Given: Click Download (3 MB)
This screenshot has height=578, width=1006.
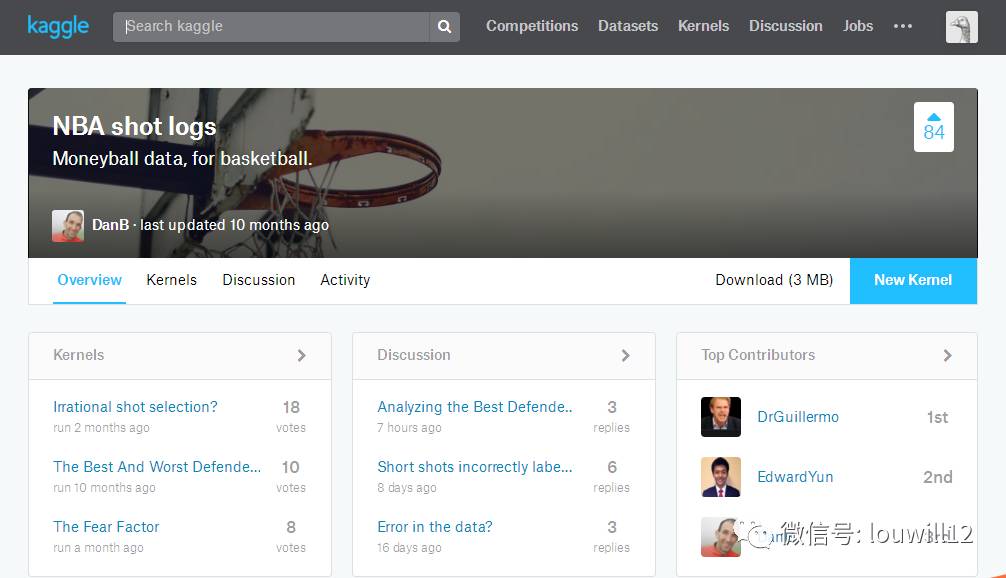Looking at the screenshot, I should (x=774, y=280).
